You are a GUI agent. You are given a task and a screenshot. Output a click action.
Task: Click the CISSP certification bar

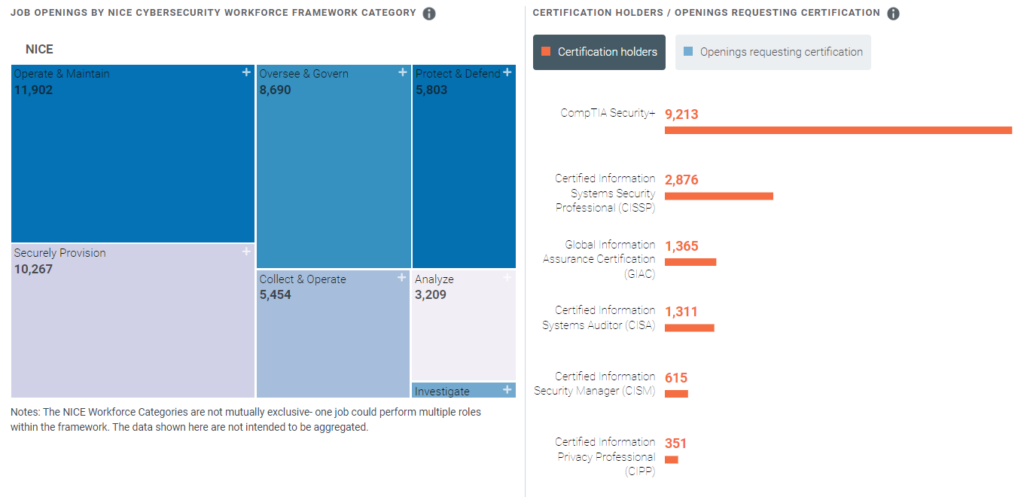click(718, 196)
